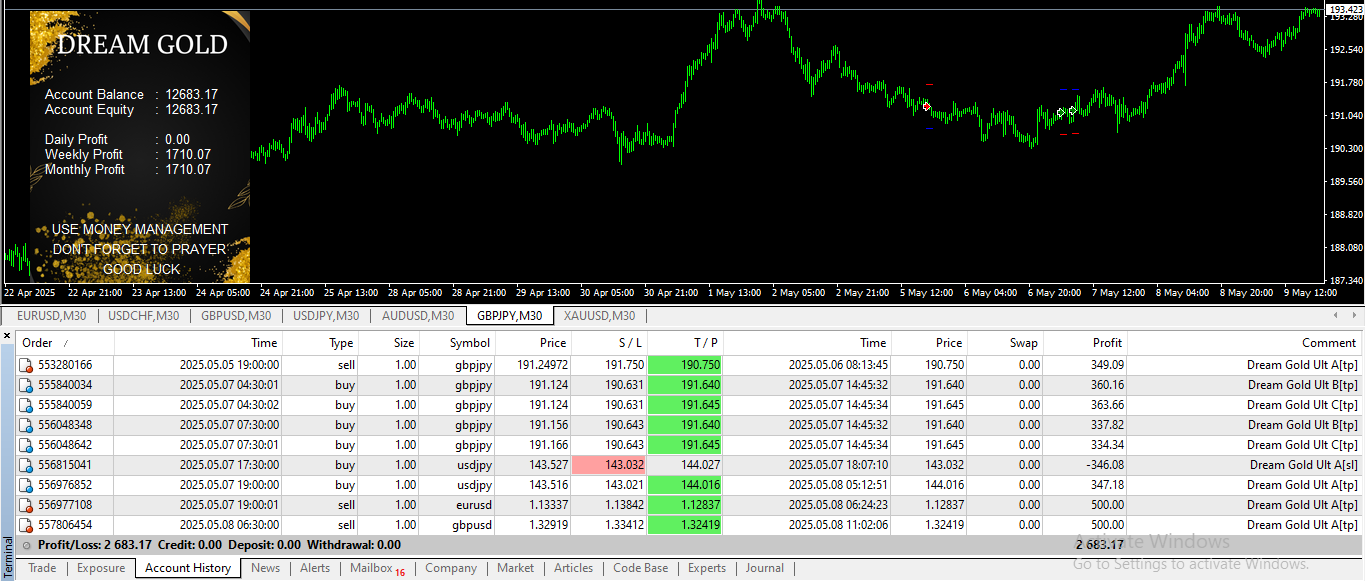1365x581 pixels.
Task: Click the green 1.12837 T/P cell
Action: (x=685, y=505)
